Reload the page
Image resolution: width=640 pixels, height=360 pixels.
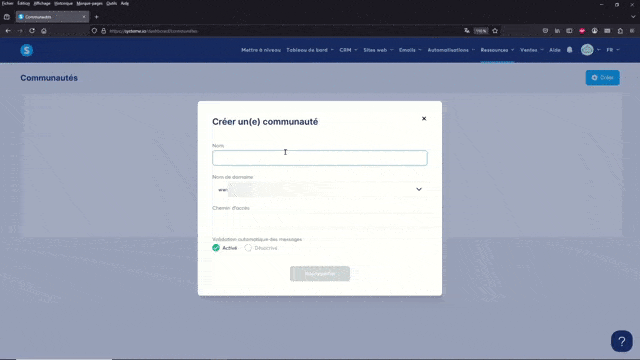[32, 31]
